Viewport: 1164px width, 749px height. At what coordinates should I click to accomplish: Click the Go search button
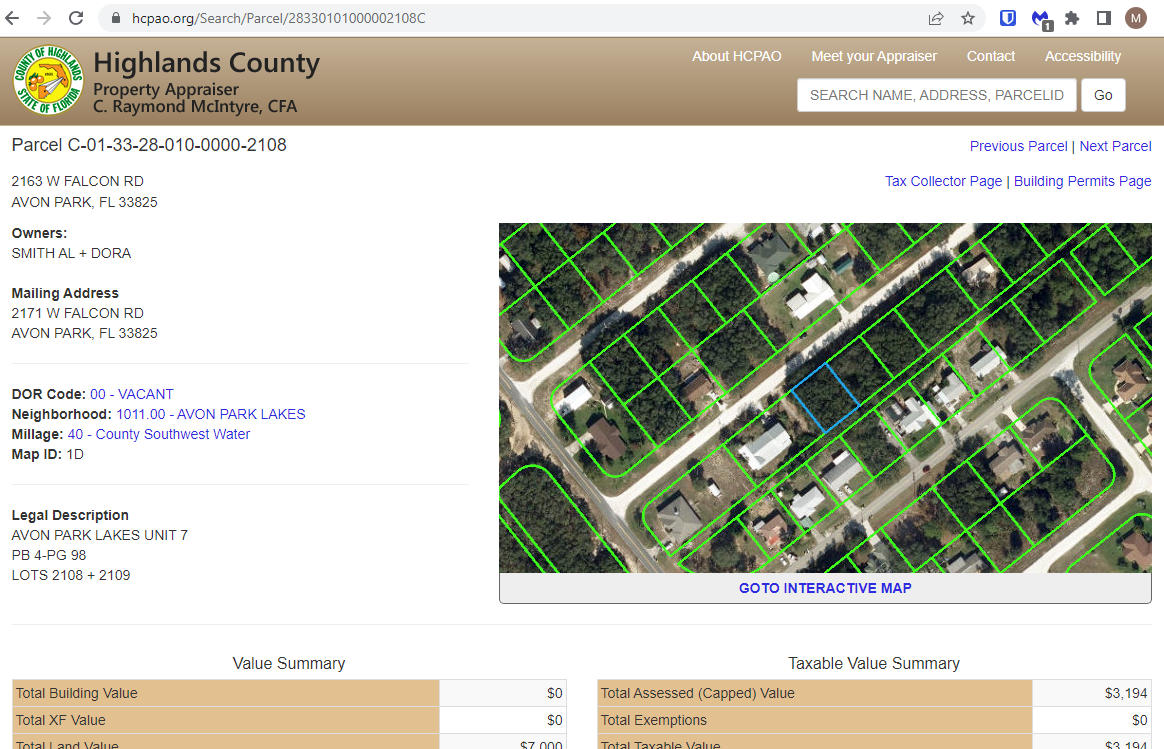[x=1103, y=95]
